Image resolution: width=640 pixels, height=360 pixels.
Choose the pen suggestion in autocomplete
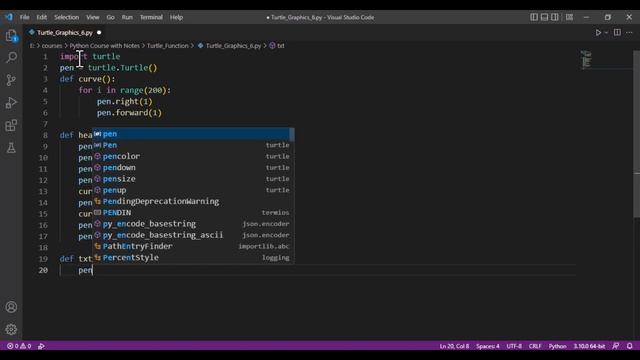191,134
